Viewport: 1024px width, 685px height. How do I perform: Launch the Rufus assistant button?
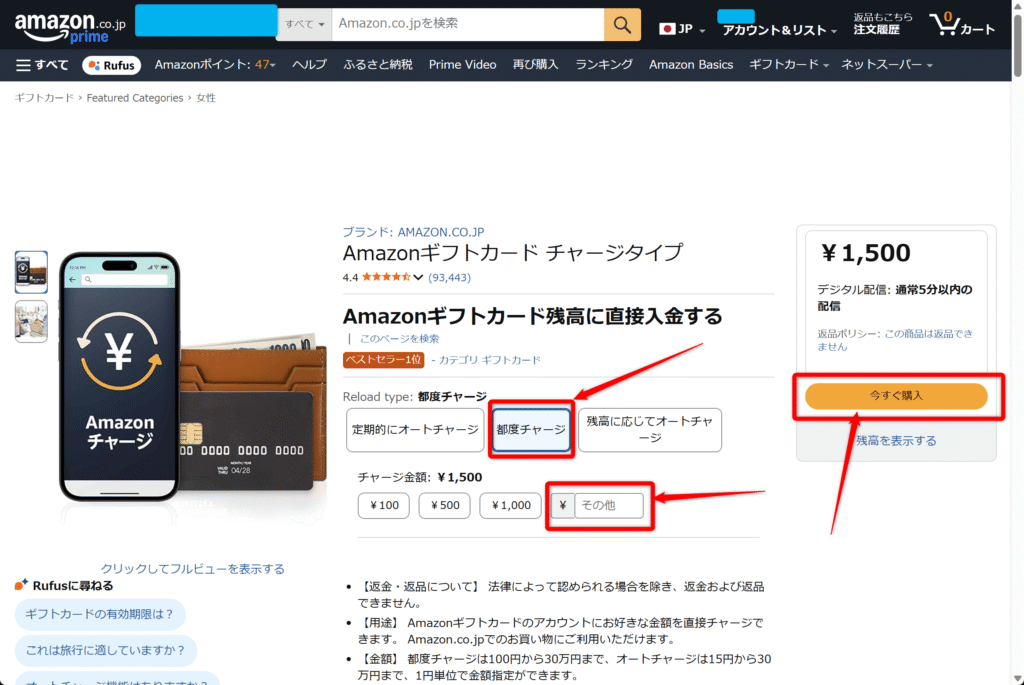[x=112, y=65]
